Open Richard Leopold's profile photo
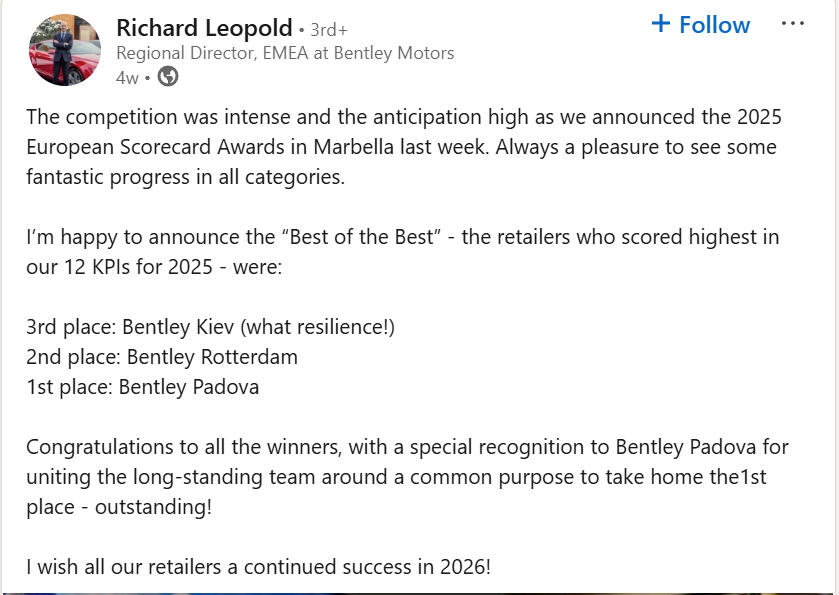The width and height of the screenshot is (839, 595). coord(64,50)
